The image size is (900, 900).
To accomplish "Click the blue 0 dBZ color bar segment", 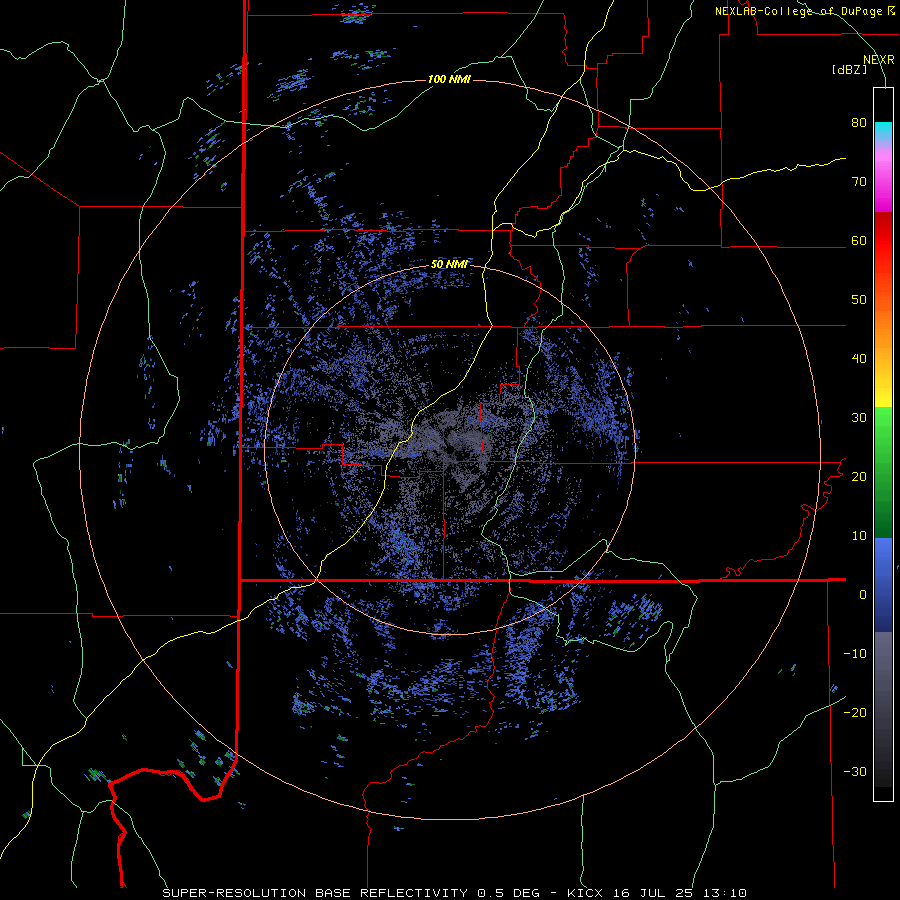I will pyautogui.click(x=883, y=585).
